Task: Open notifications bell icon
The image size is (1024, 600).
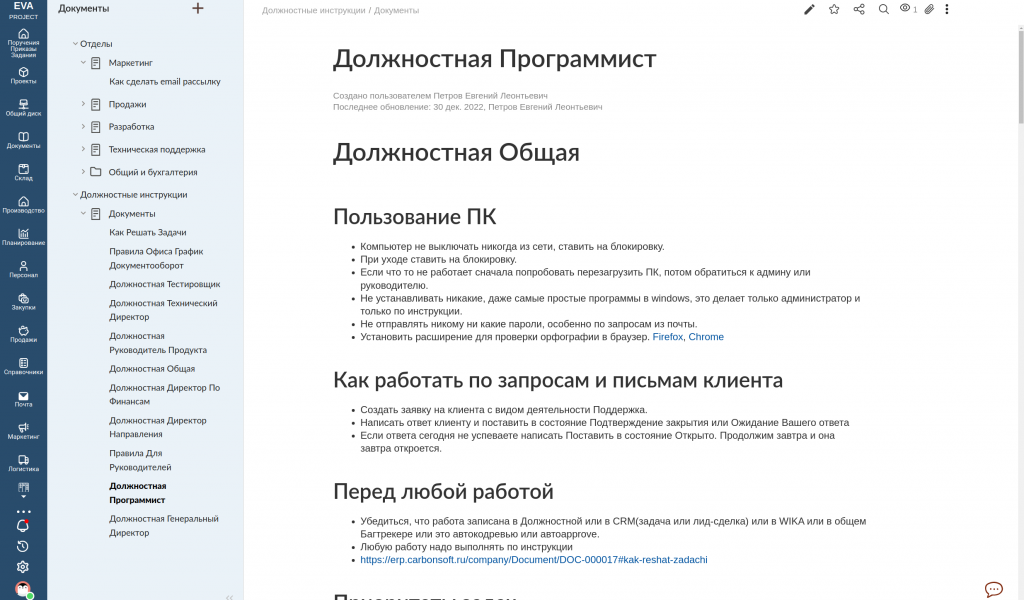Action: tap(23, 526)
